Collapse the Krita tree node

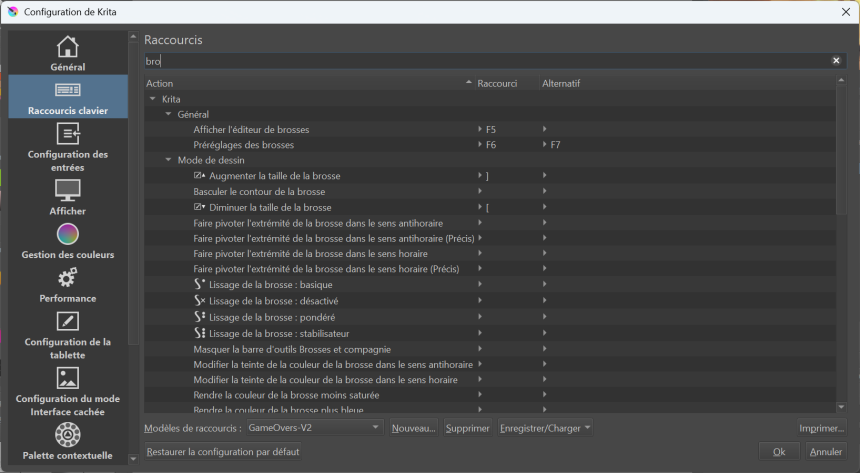[152, 99]
